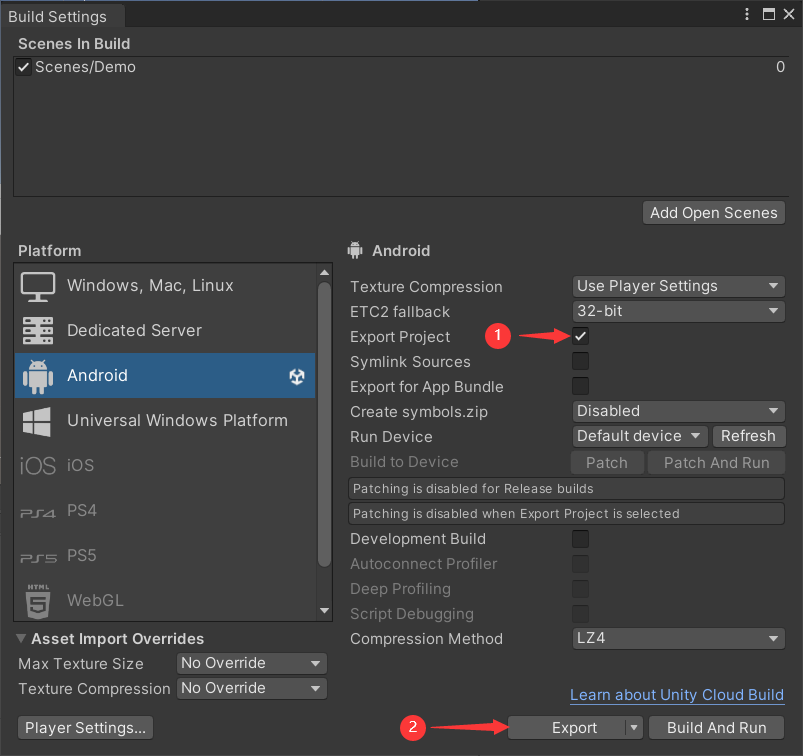803x756 pixels.
Task: Choose the PS4 platform icon
Action: coord(38,512)
